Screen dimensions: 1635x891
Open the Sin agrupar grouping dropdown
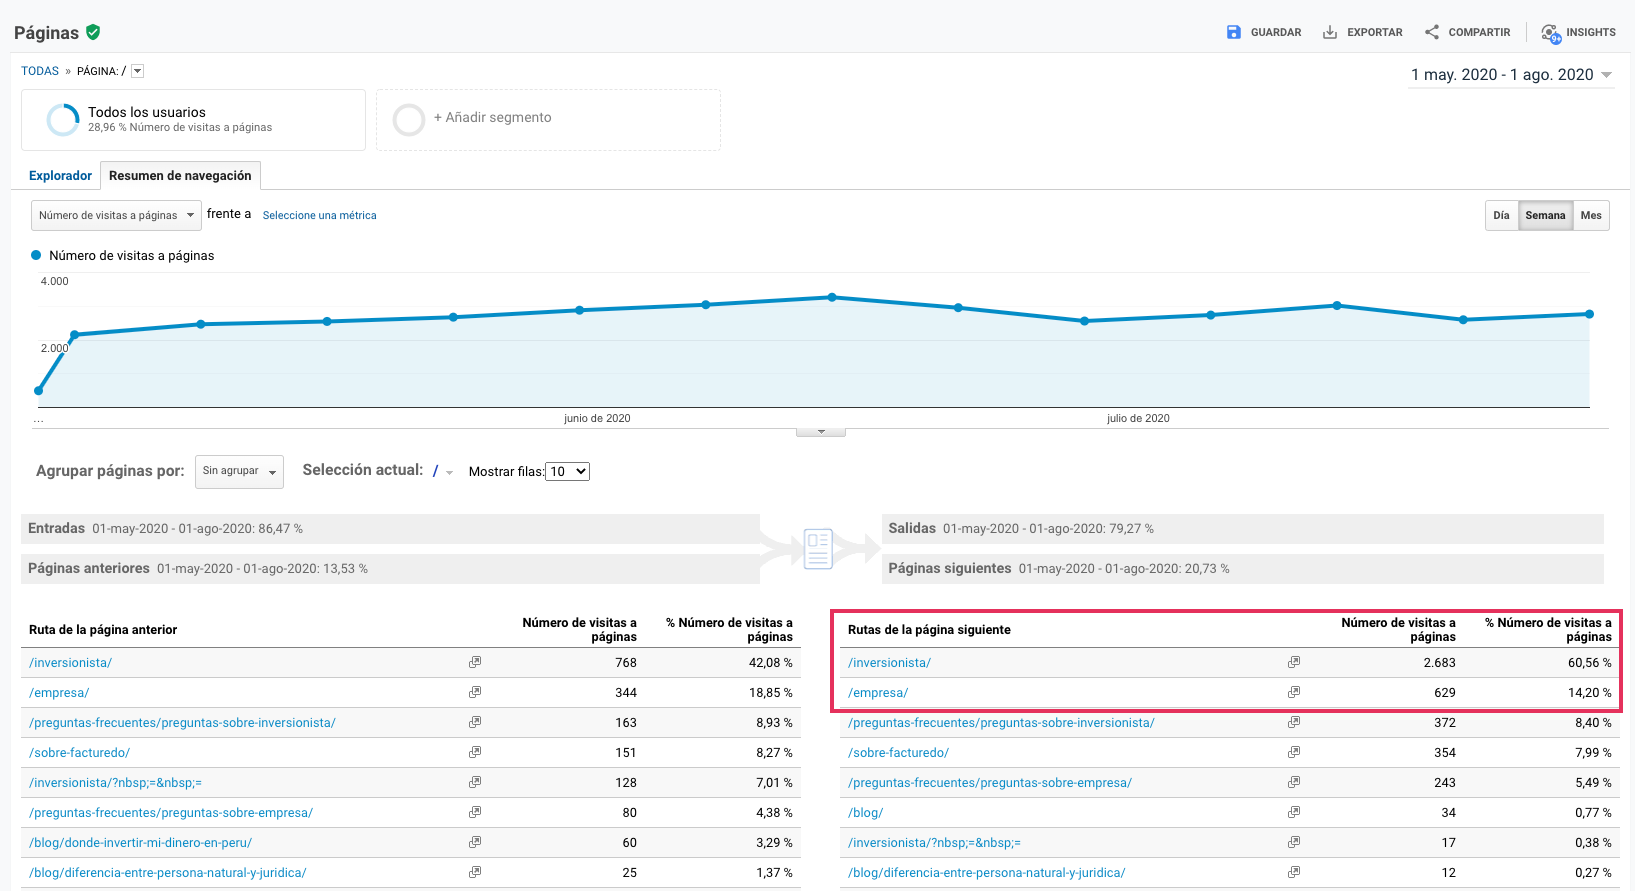pyautogui.click(x=239, y=471)
